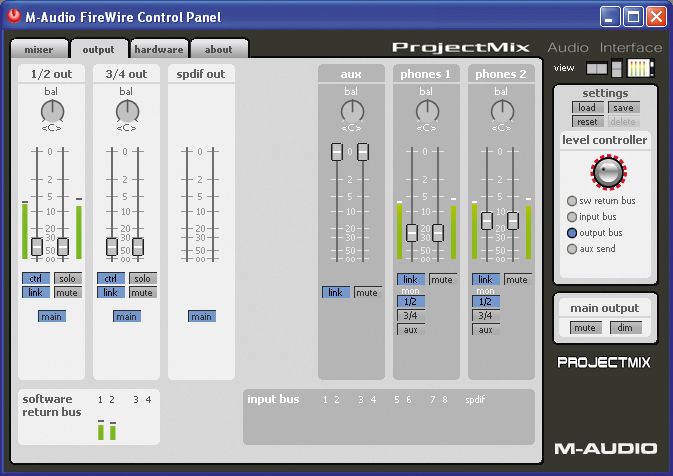The width and height of the screenshot is (673, 476).
Task: Click the spdif label in input bus
Action: tap(475, 400)
